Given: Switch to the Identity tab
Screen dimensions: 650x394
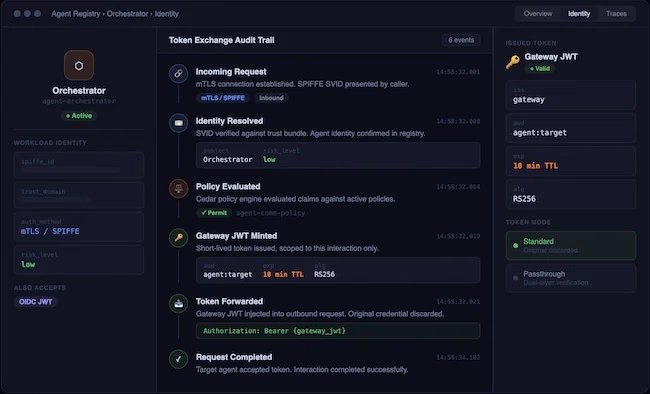Looking at the screenshot, I should pyautogui.click(x=579, y=14).
